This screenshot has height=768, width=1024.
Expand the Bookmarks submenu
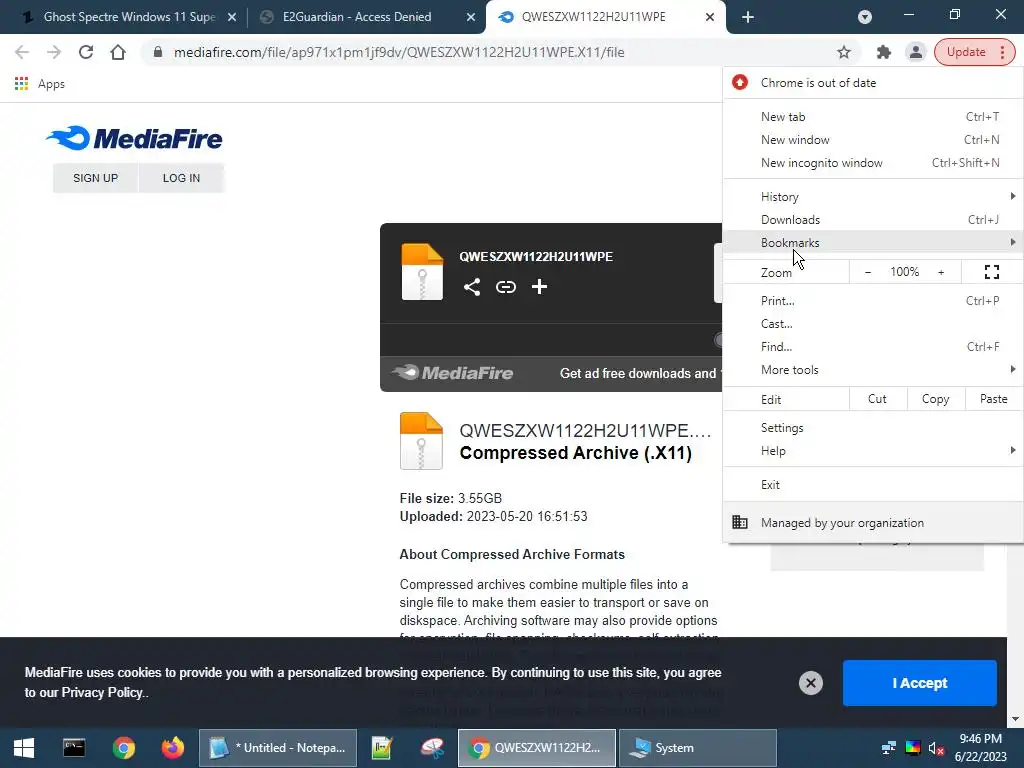873,242
